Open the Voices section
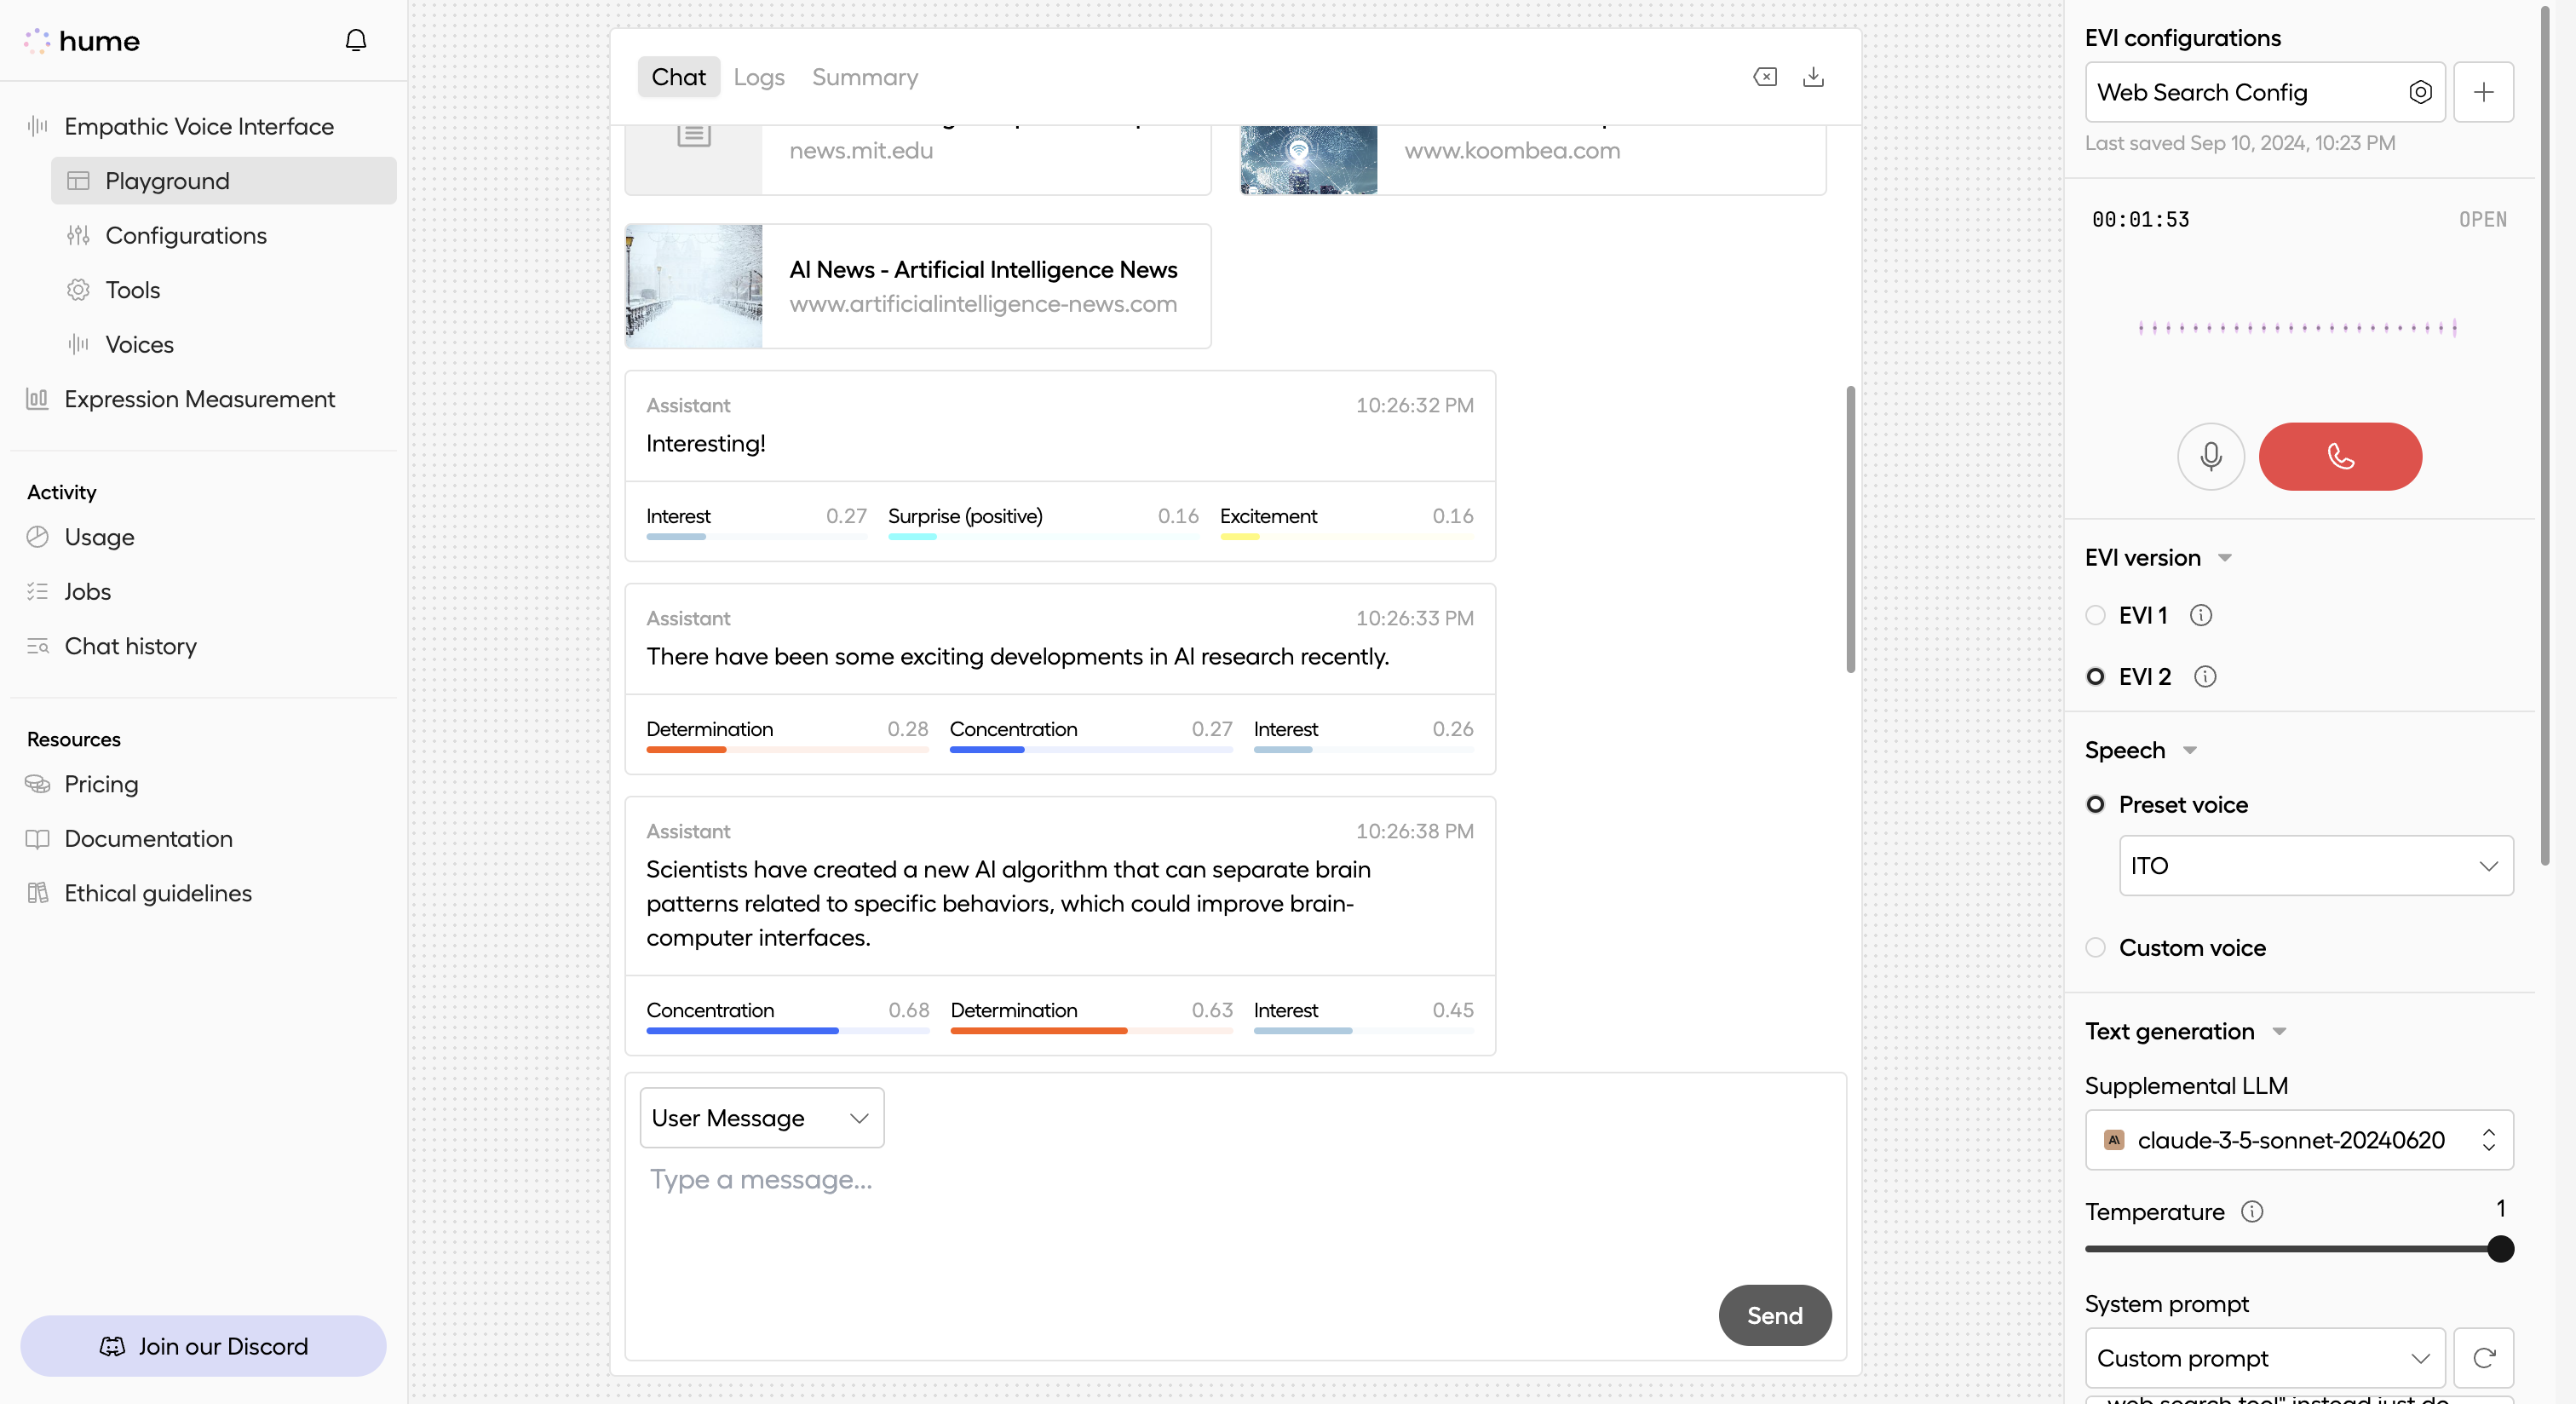Image resolution: width=2576 pixels, height=1404 pixels. coord(139,344)
